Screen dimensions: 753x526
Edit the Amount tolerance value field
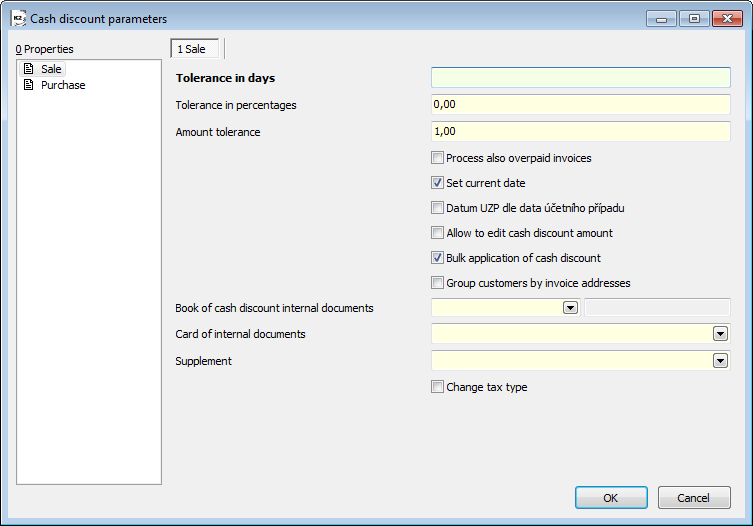pos(580,131)
